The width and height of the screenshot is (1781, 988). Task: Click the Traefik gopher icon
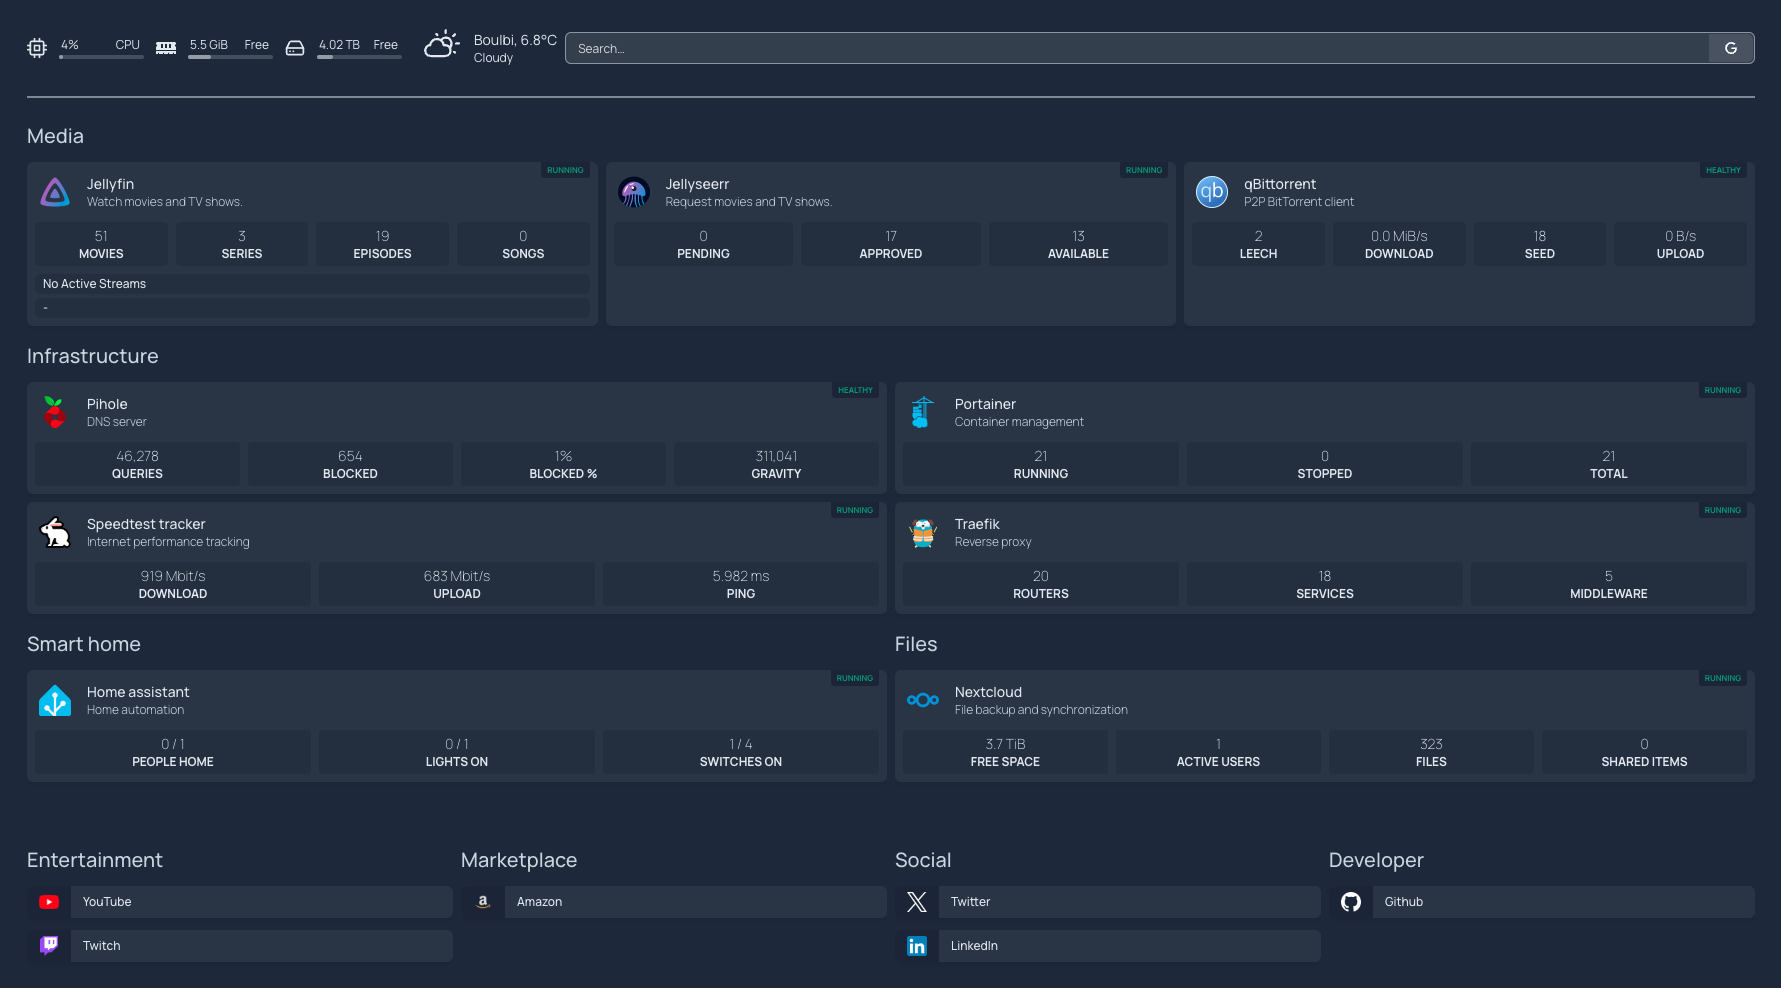pyautogui.click(x=923, y=532)
